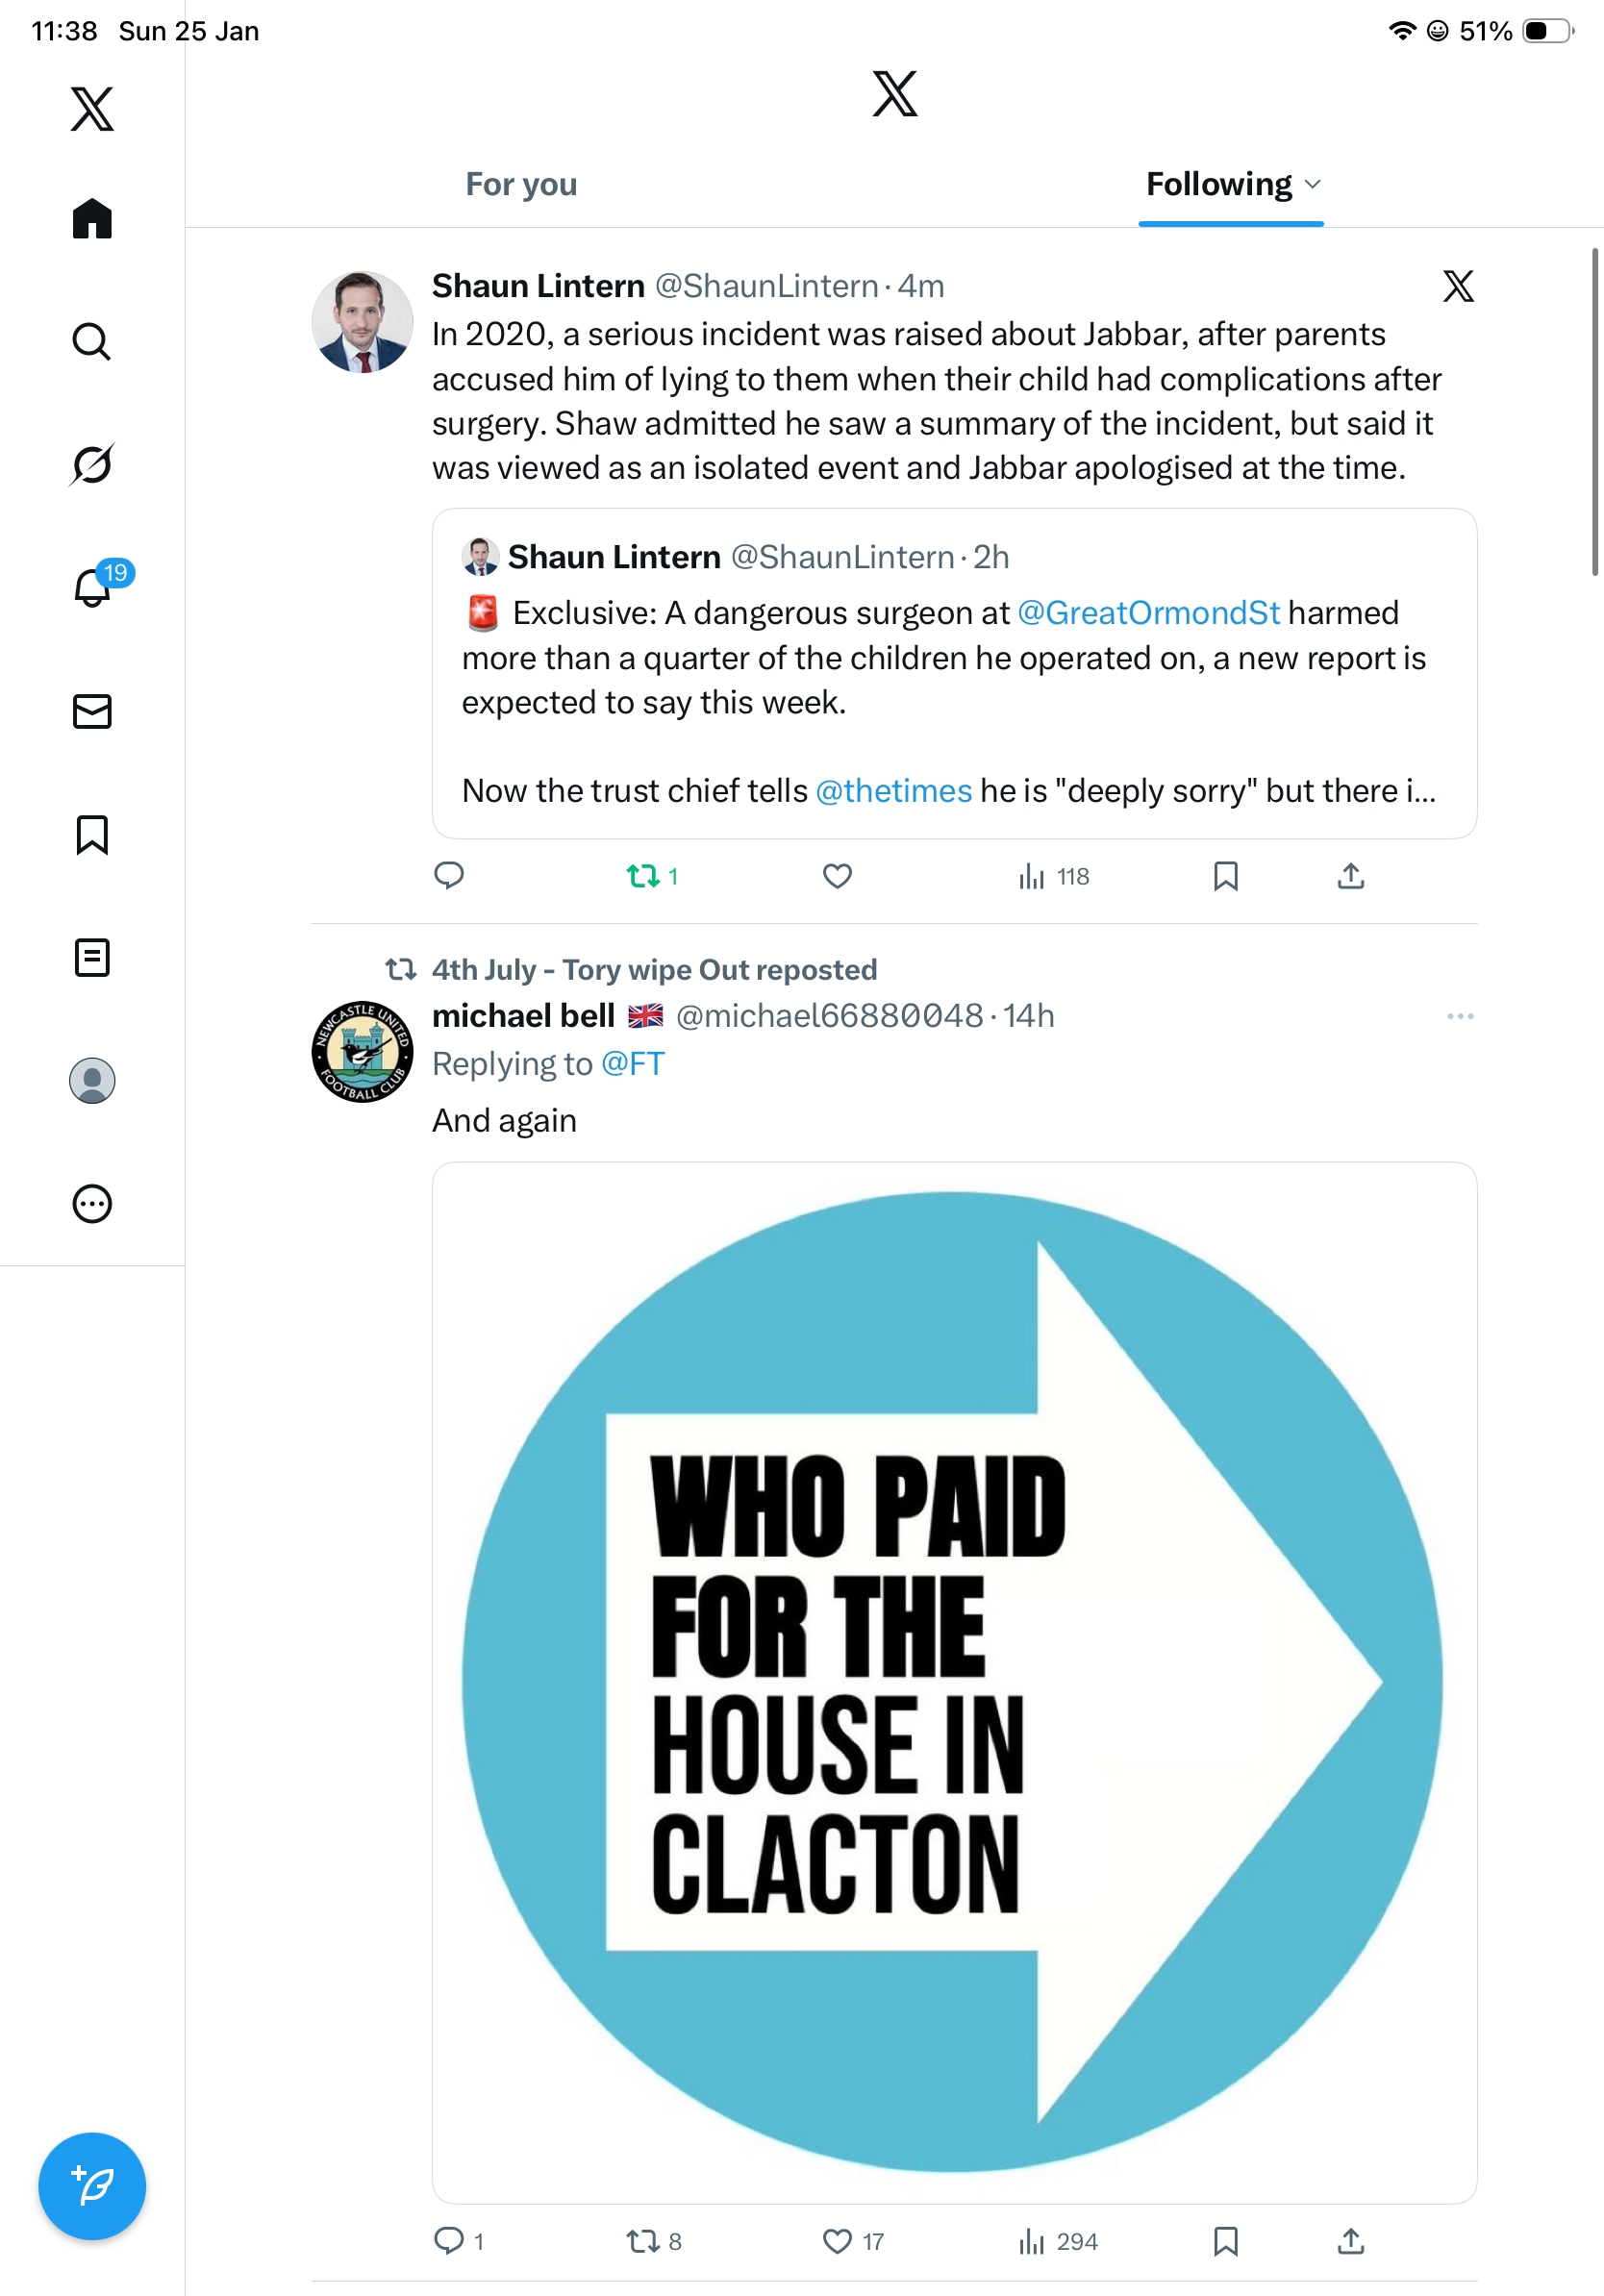Open Bookmarks in the sidebar
This screenshot has height=2296, width=1604.
pos(92,834)
